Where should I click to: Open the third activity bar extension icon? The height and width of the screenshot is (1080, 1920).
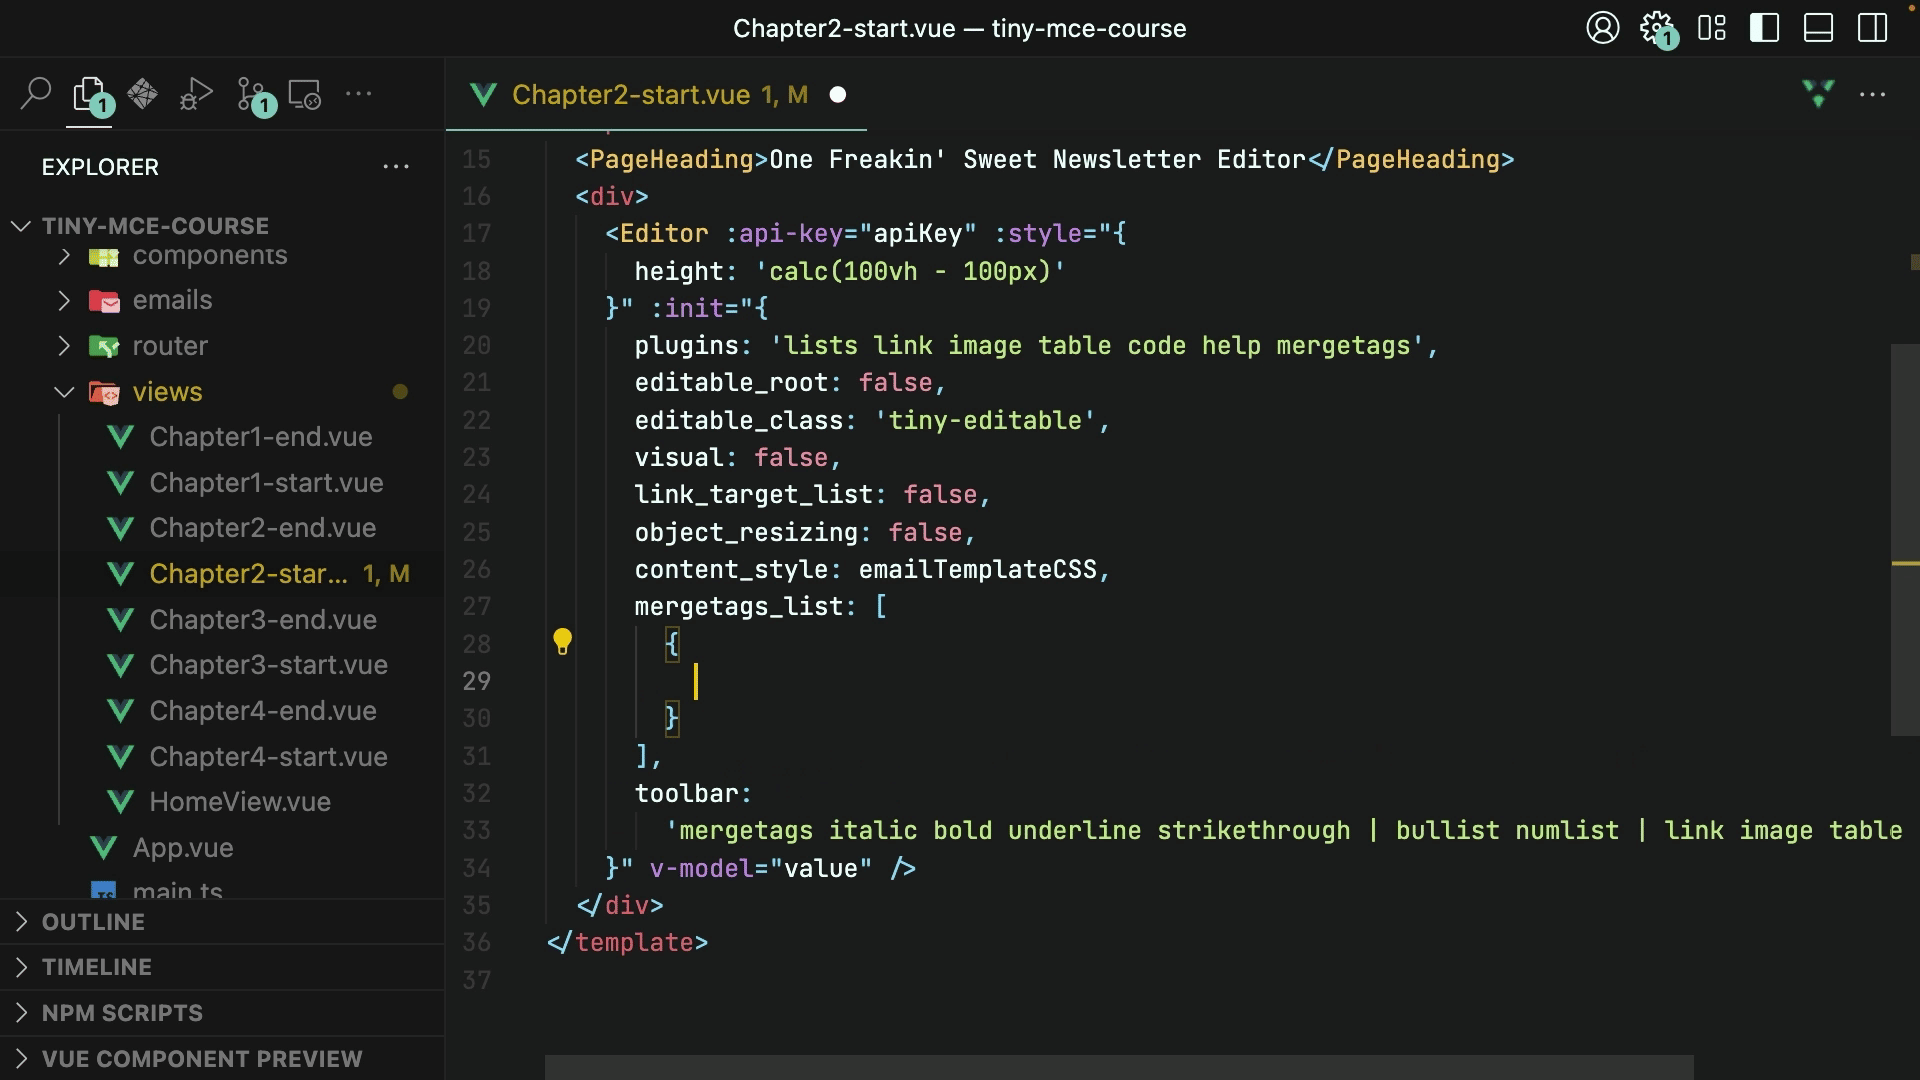coord(143,94)
